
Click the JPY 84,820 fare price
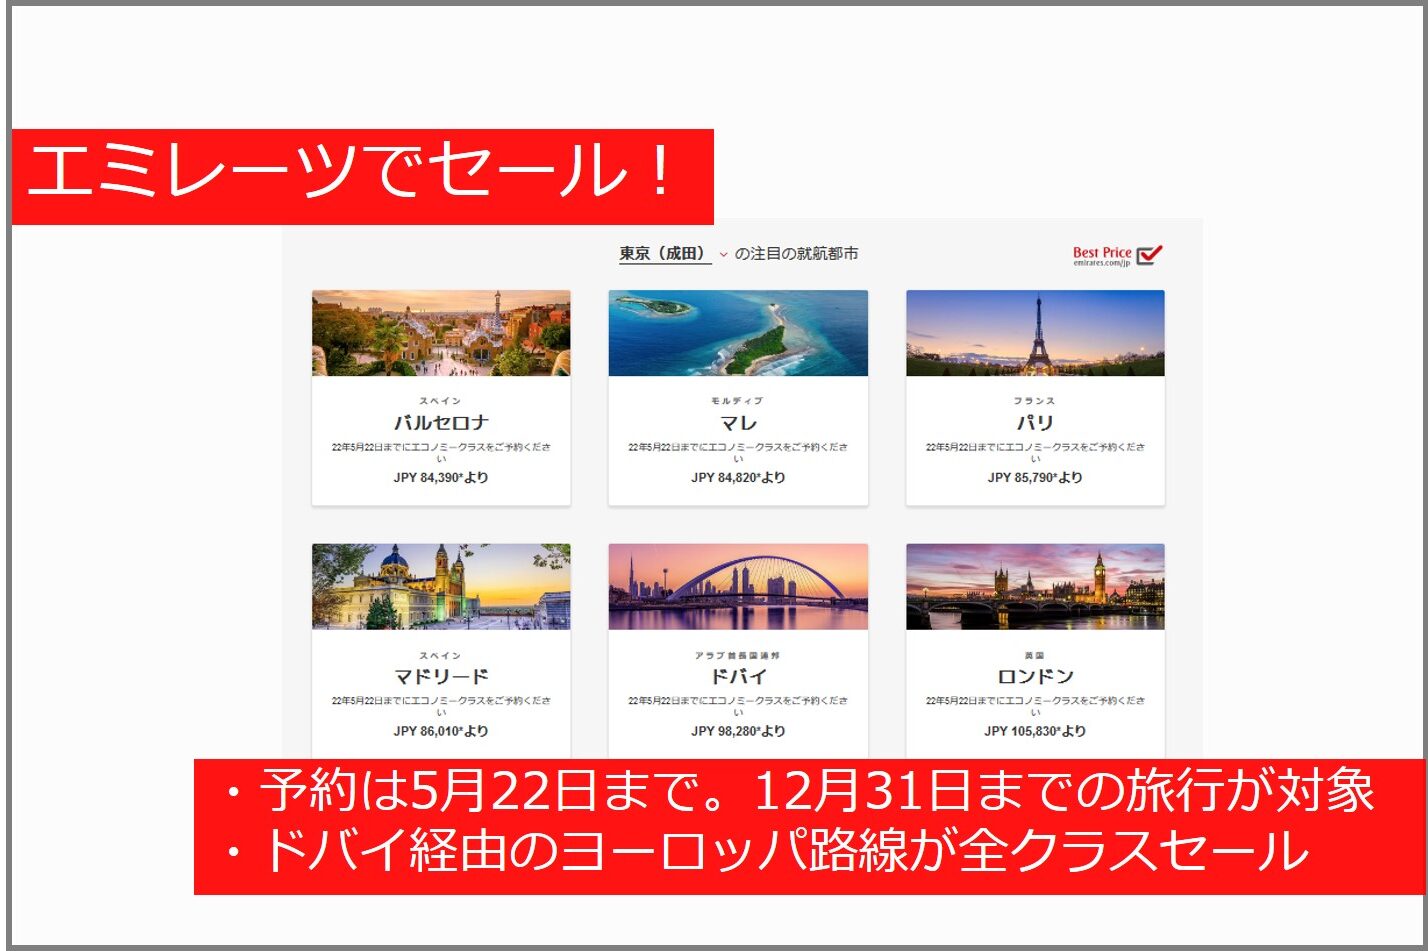[x=738, y=478]
